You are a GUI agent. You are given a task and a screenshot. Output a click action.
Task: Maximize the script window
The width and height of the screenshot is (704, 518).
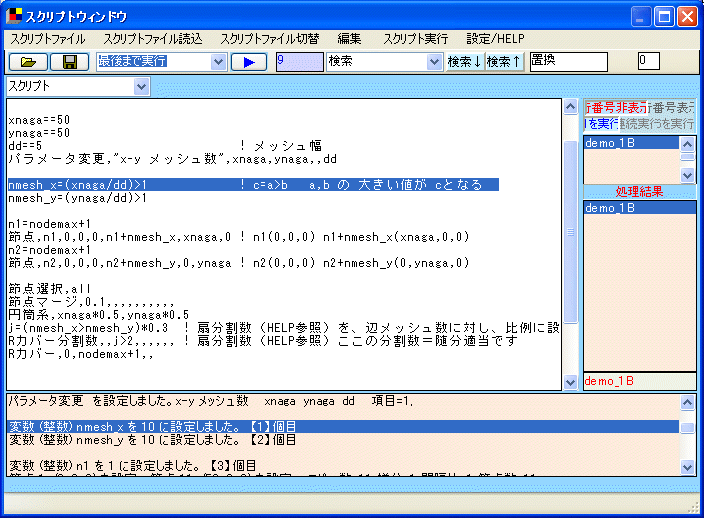click(x=664, y=17)
